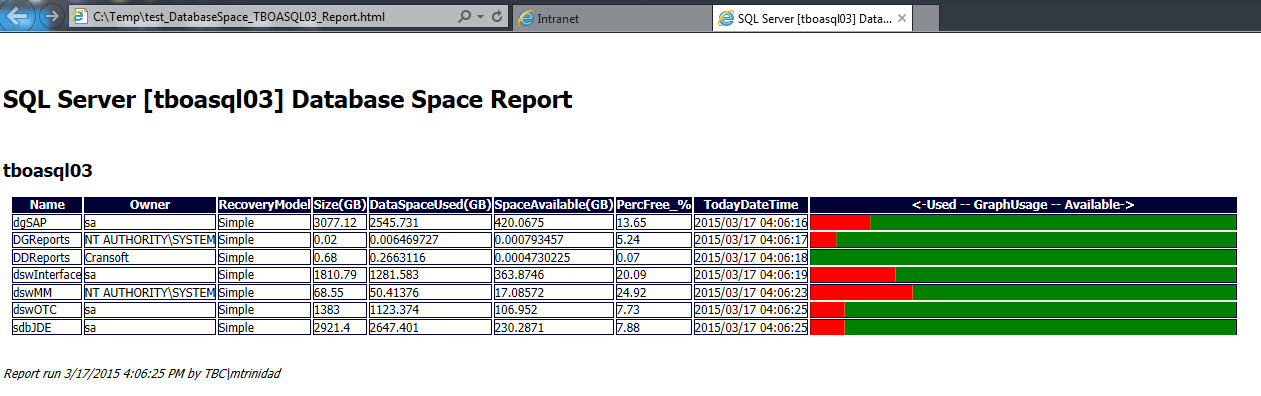Click the page icon beside the file path
The height and width of the screenshot is (396, 1261).
point(80,18)
